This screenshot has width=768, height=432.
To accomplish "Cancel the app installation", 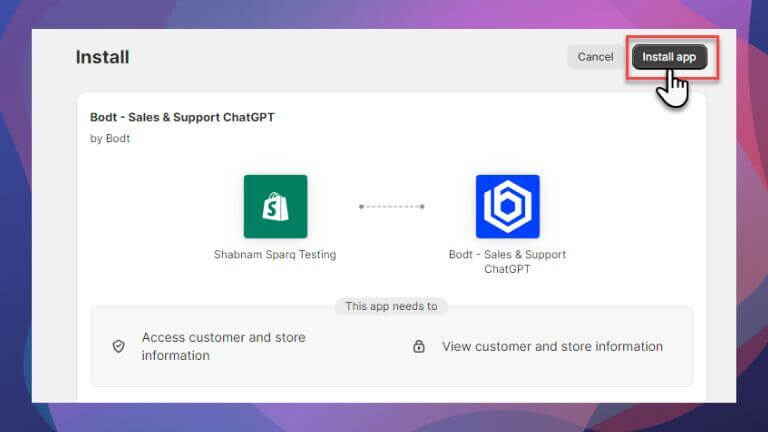I will (595, 57).
